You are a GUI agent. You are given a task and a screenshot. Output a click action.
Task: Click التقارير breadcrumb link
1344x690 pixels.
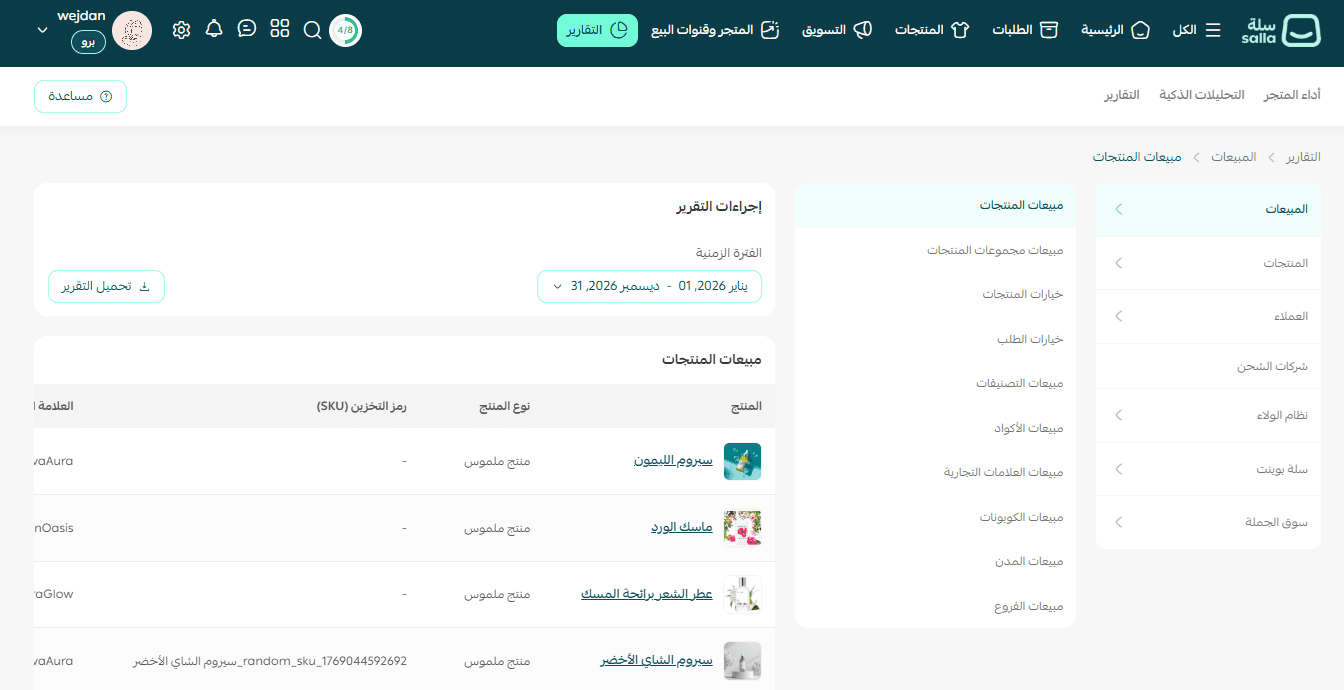[x=1303, y=157]
